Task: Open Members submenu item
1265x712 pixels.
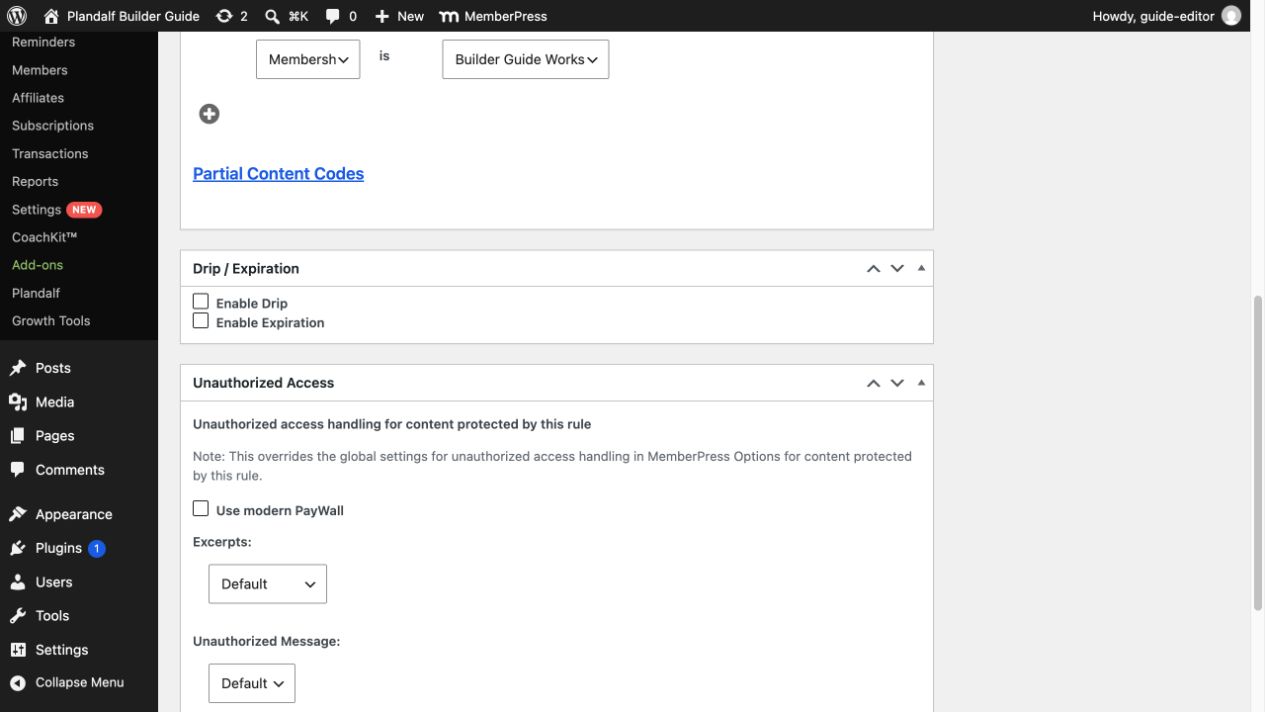Action: (40, 70)
